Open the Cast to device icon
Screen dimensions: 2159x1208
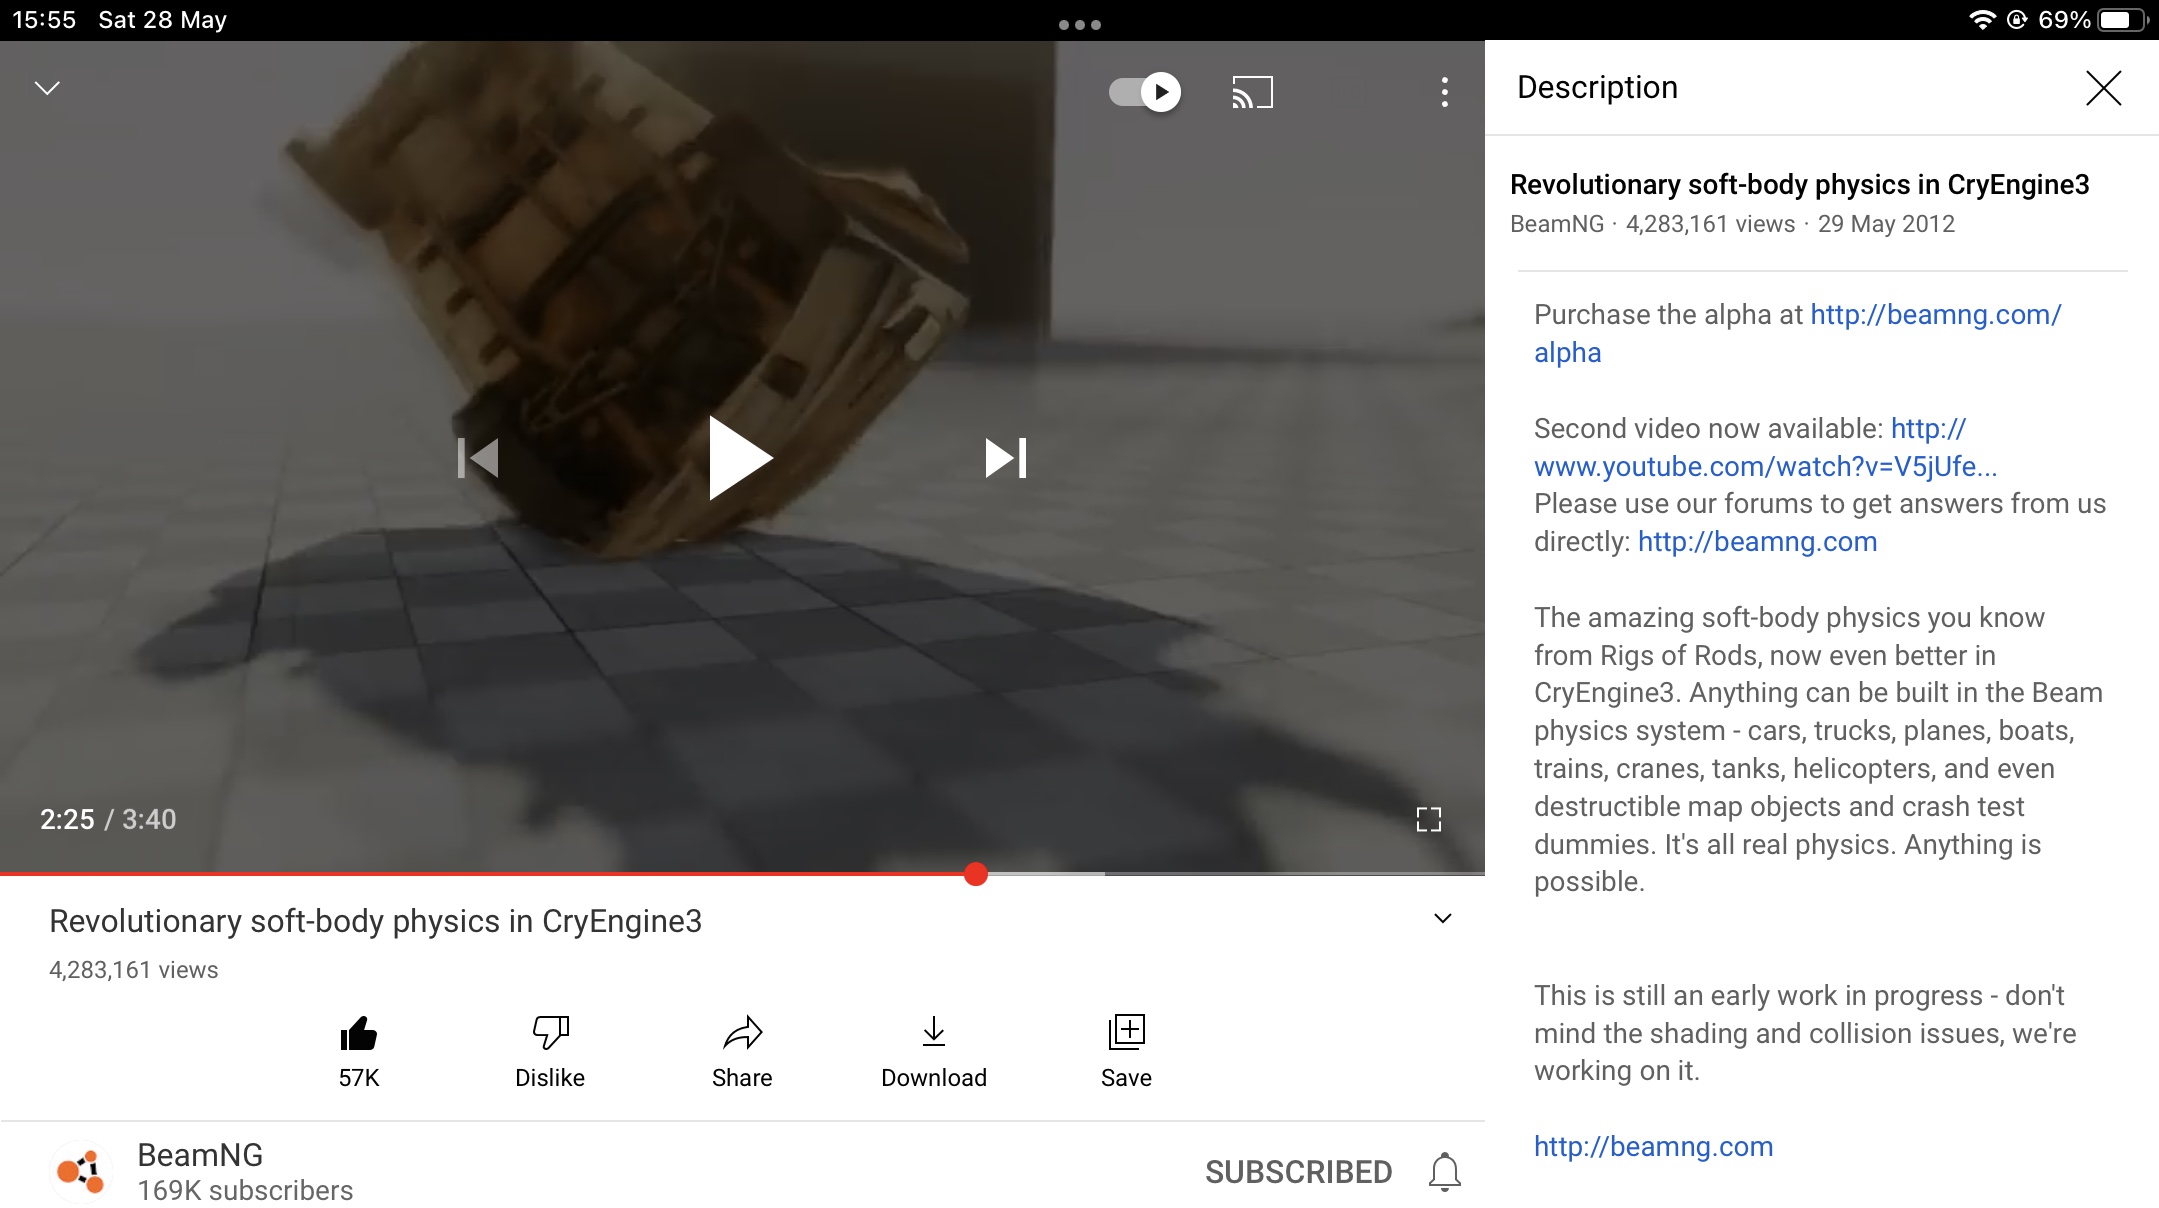(1252, 92)
